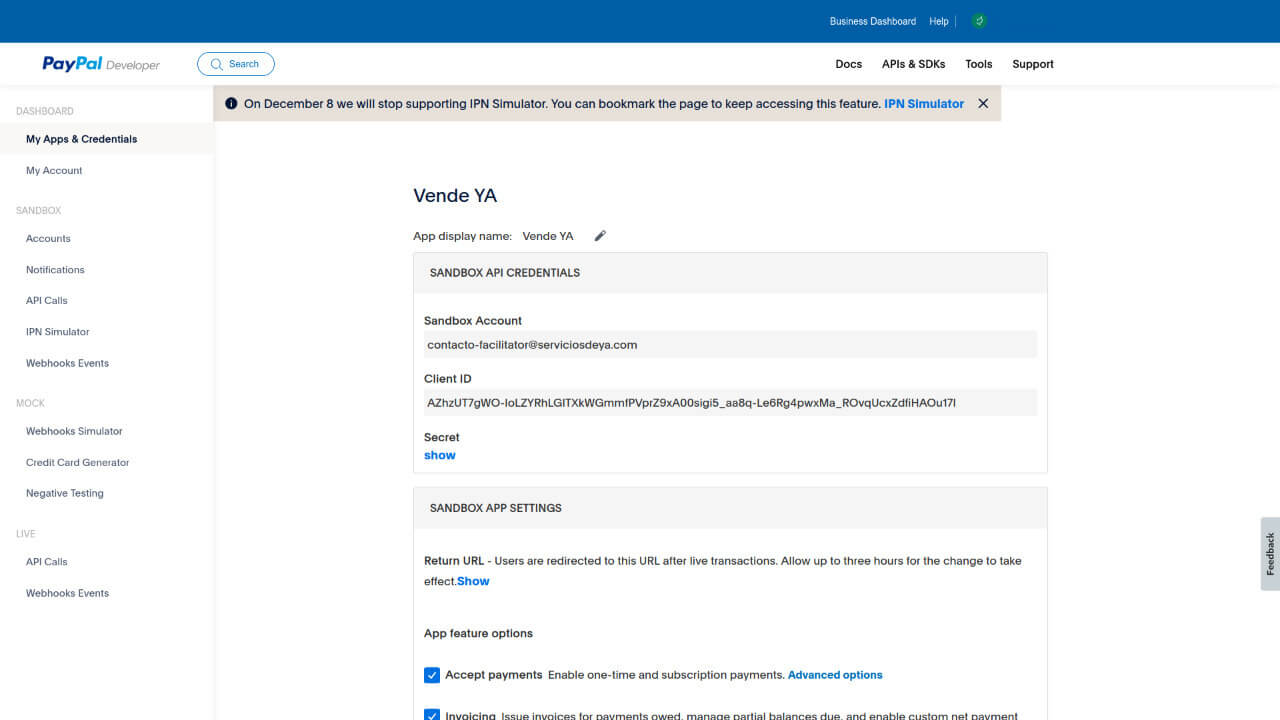
Task: Open the green profile icon in the top bar
Action: [x=979, y=21]
